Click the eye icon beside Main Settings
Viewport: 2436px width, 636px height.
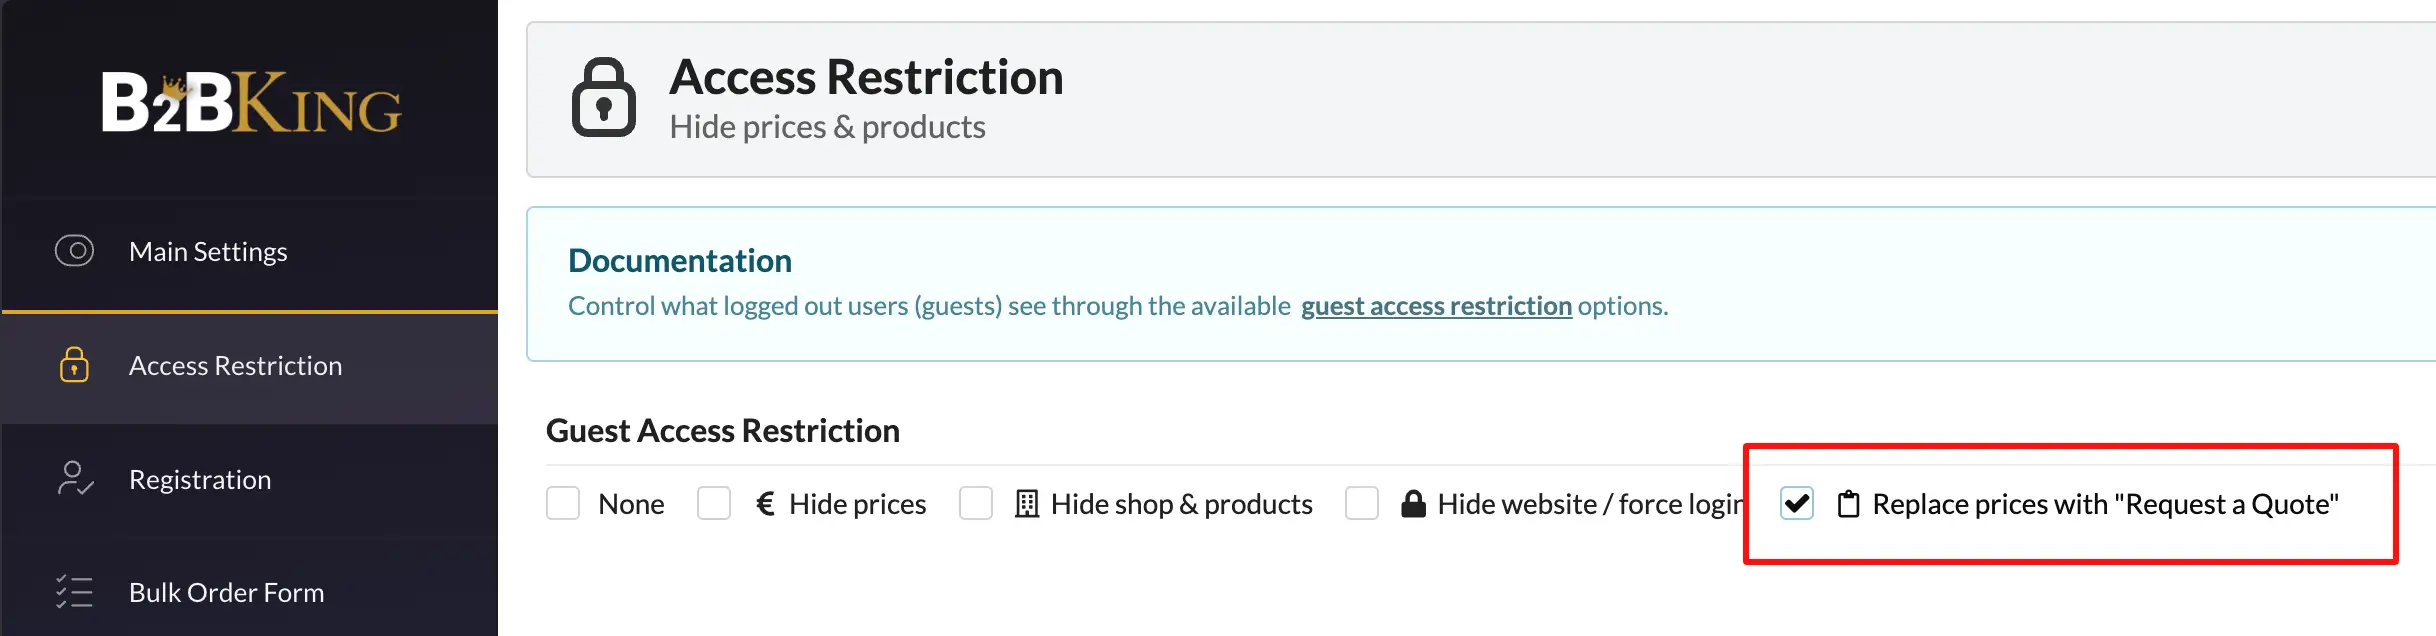coord(74,250)
